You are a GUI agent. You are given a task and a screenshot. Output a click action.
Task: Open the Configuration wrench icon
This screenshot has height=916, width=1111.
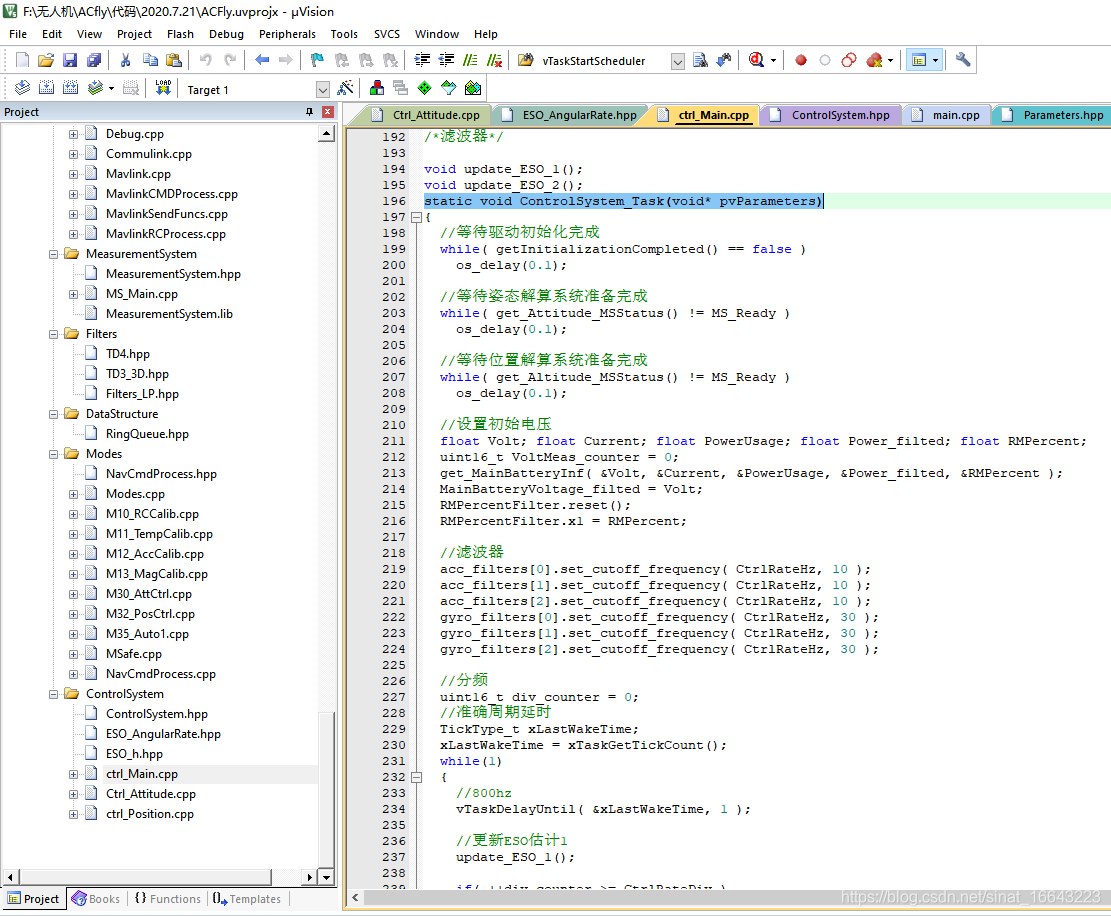click(963, 60)
